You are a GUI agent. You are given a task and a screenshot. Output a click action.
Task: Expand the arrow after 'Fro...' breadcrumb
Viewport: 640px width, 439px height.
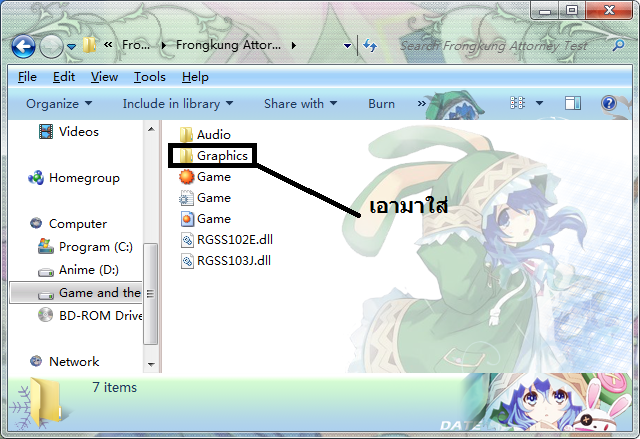[163, 45]
